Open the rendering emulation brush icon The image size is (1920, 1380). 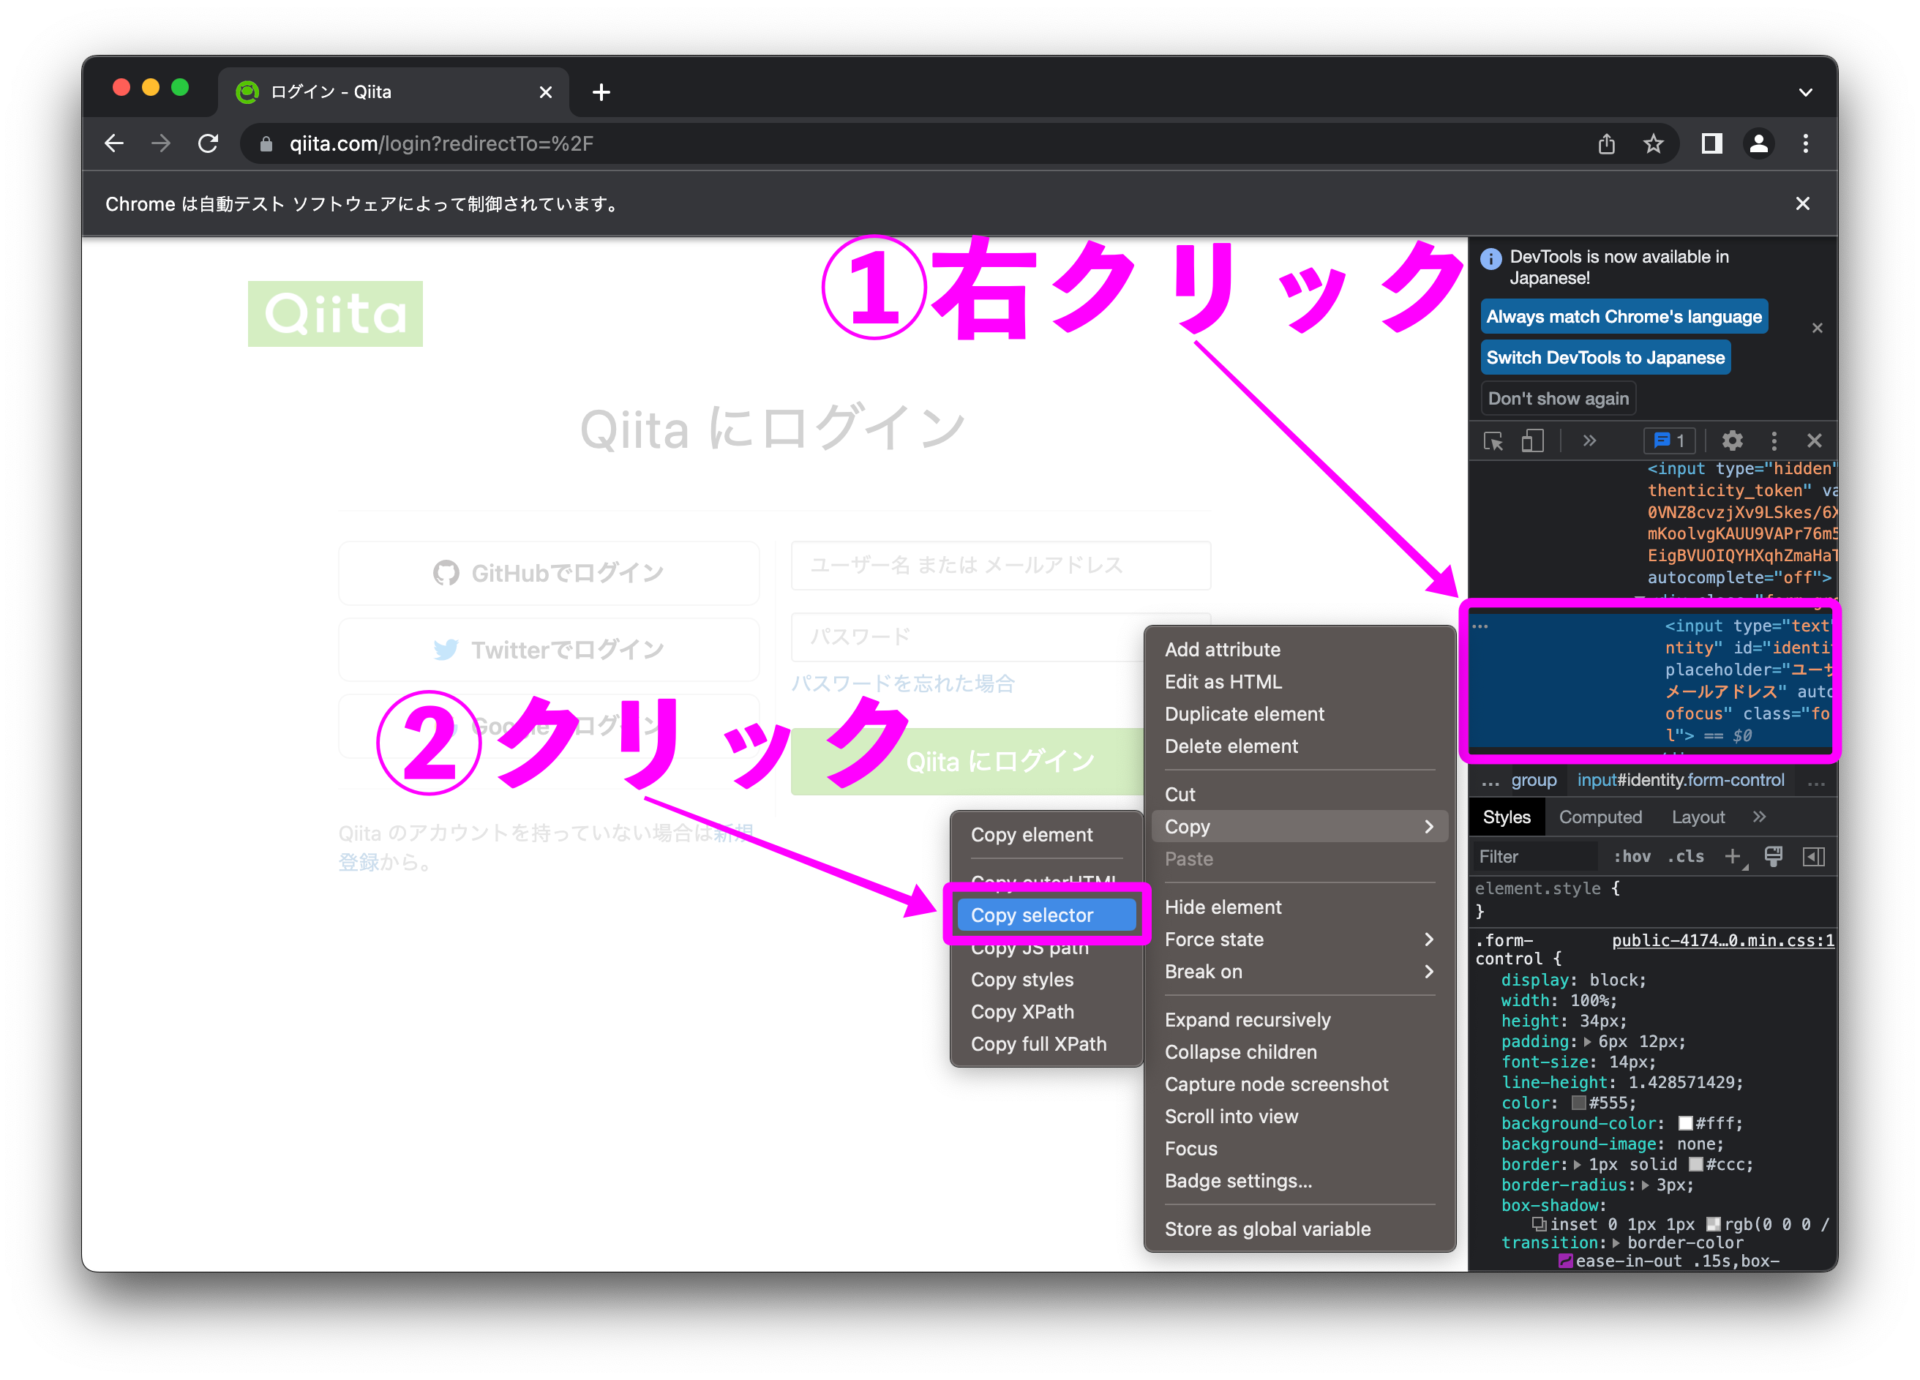pos(1774,857)
